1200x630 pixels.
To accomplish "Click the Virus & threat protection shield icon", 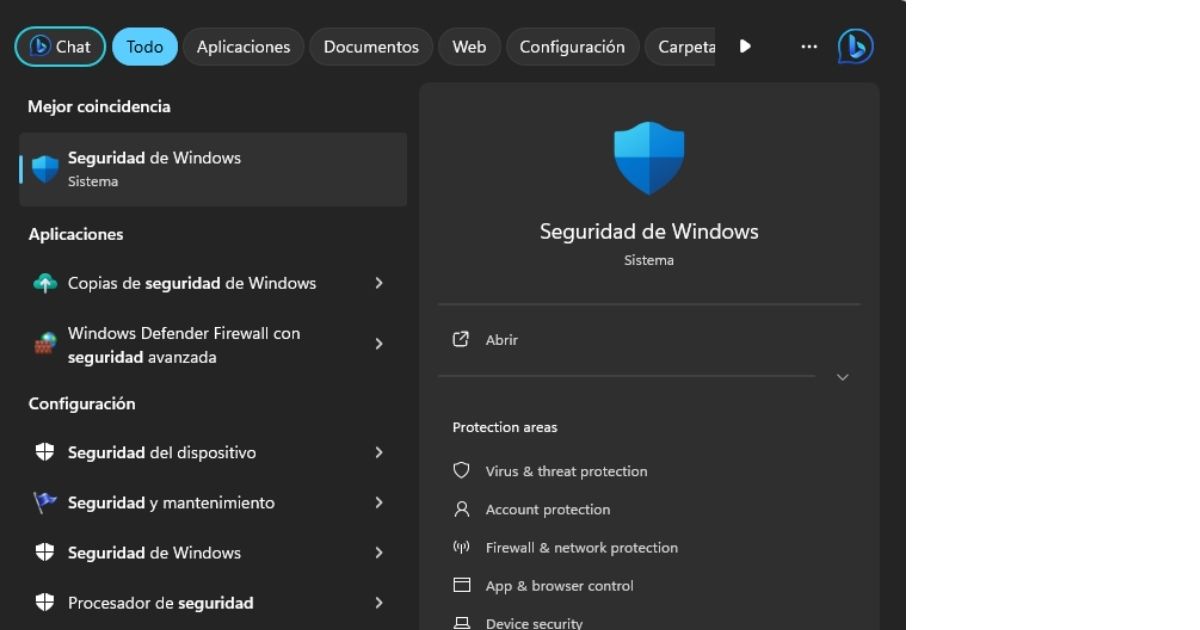I will click(x=461, y=470).
